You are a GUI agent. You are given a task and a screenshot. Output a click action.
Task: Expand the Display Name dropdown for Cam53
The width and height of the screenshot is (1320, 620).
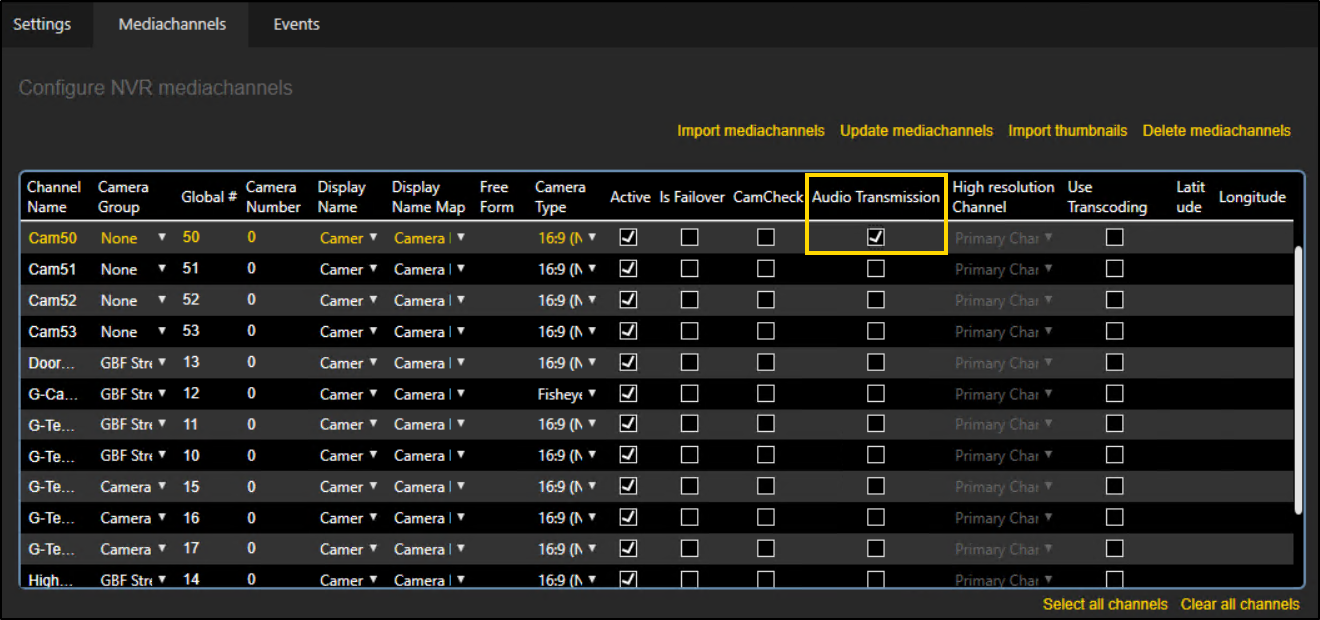[373, 331]
